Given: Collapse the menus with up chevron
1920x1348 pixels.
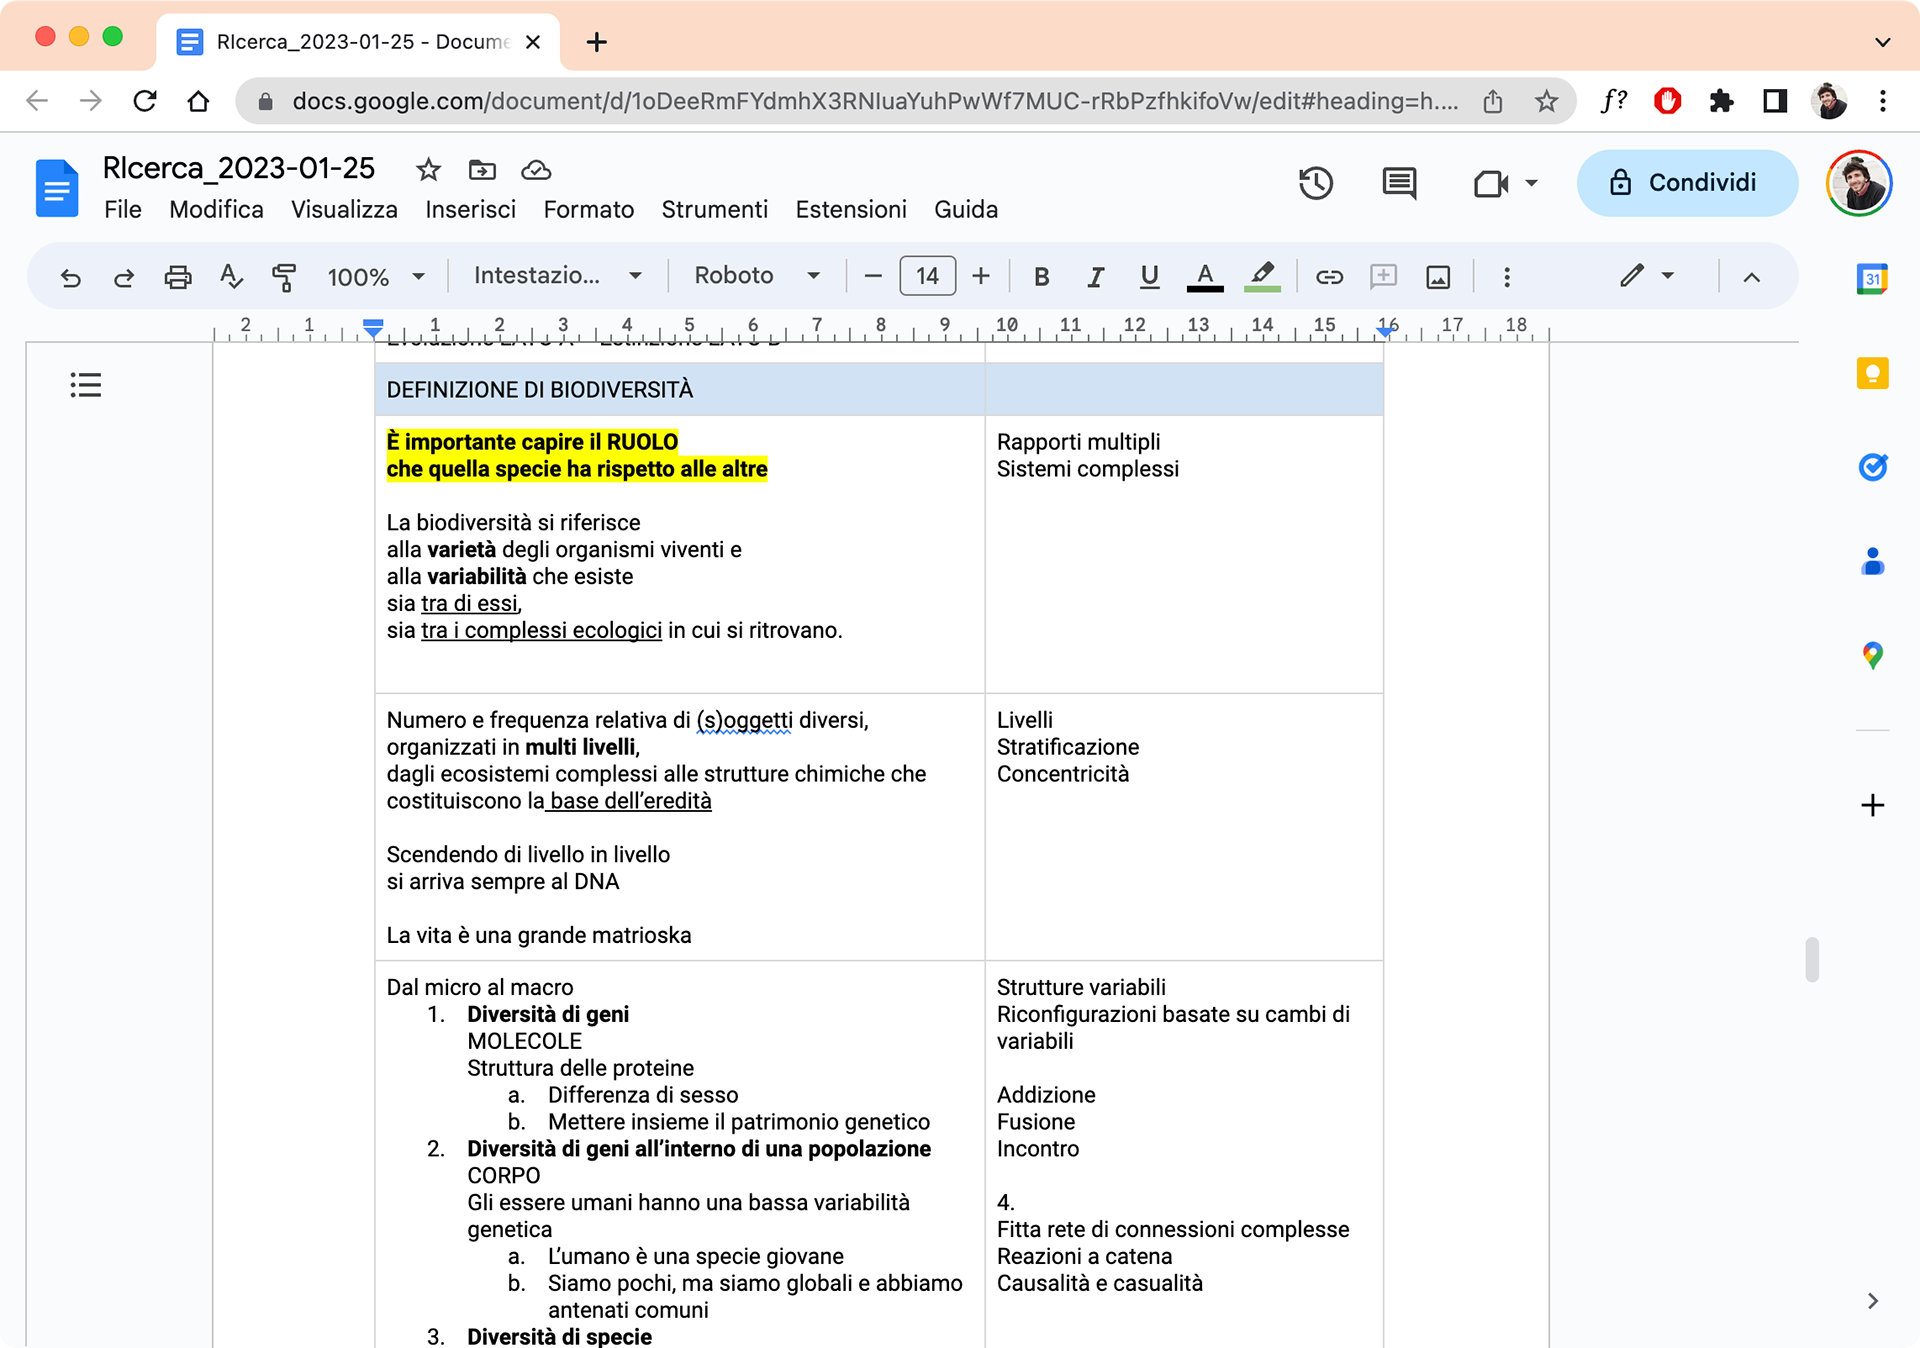Looking at the screenshot, I should 1751,277.
